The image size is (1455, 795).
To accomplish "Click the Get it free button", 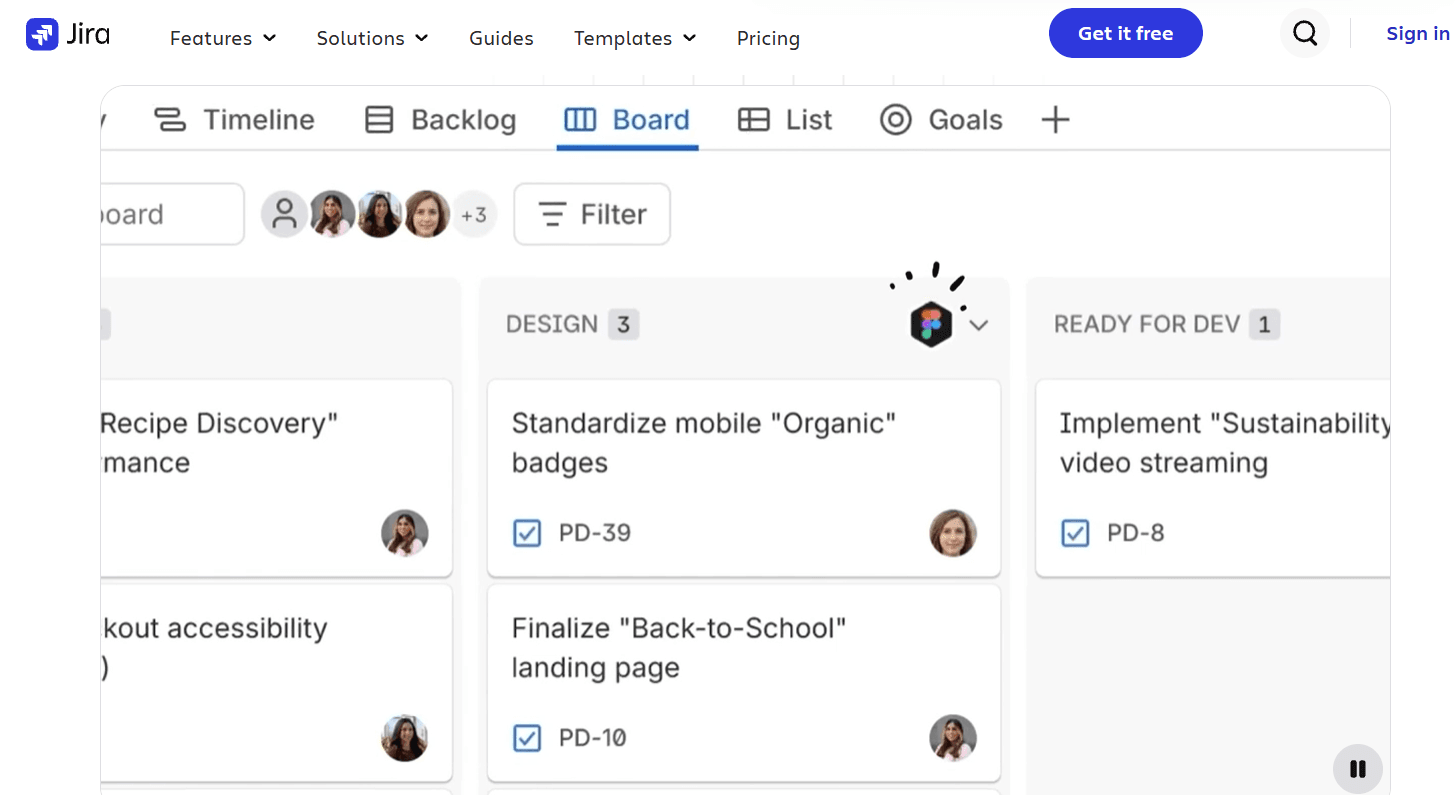I will coord(1126,33).
